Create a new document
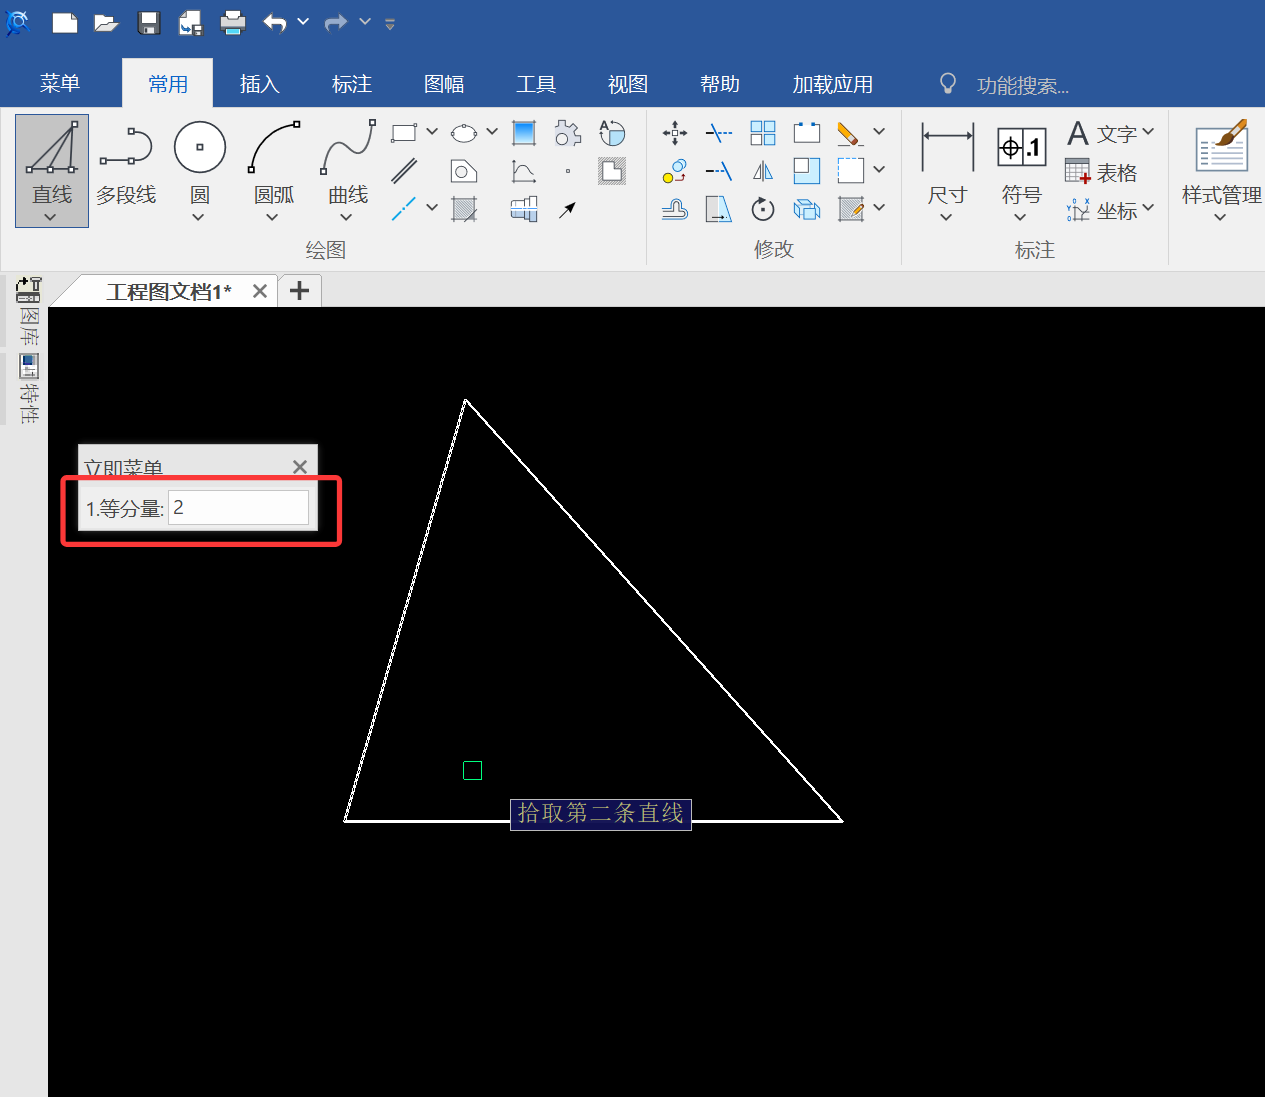This screenshot has height=1097, width=1265. pos(65,23)
